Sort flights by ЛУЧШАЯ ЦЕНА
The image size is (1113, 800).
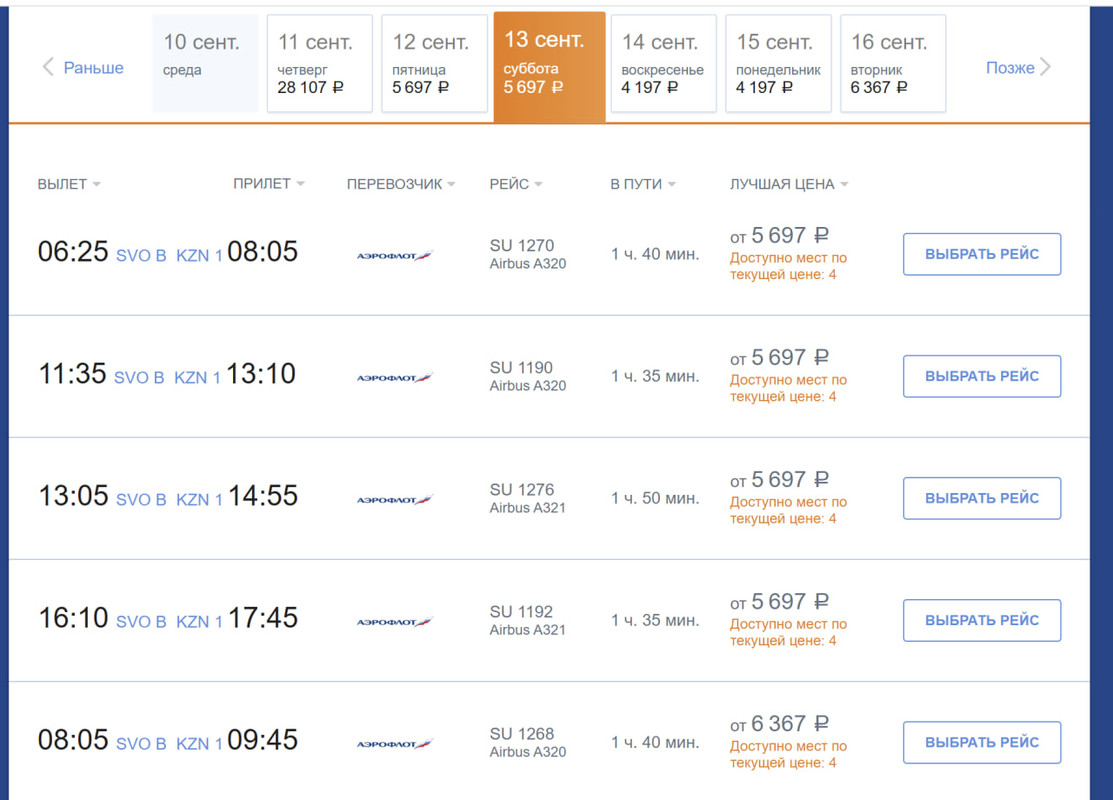coord(789,184)
